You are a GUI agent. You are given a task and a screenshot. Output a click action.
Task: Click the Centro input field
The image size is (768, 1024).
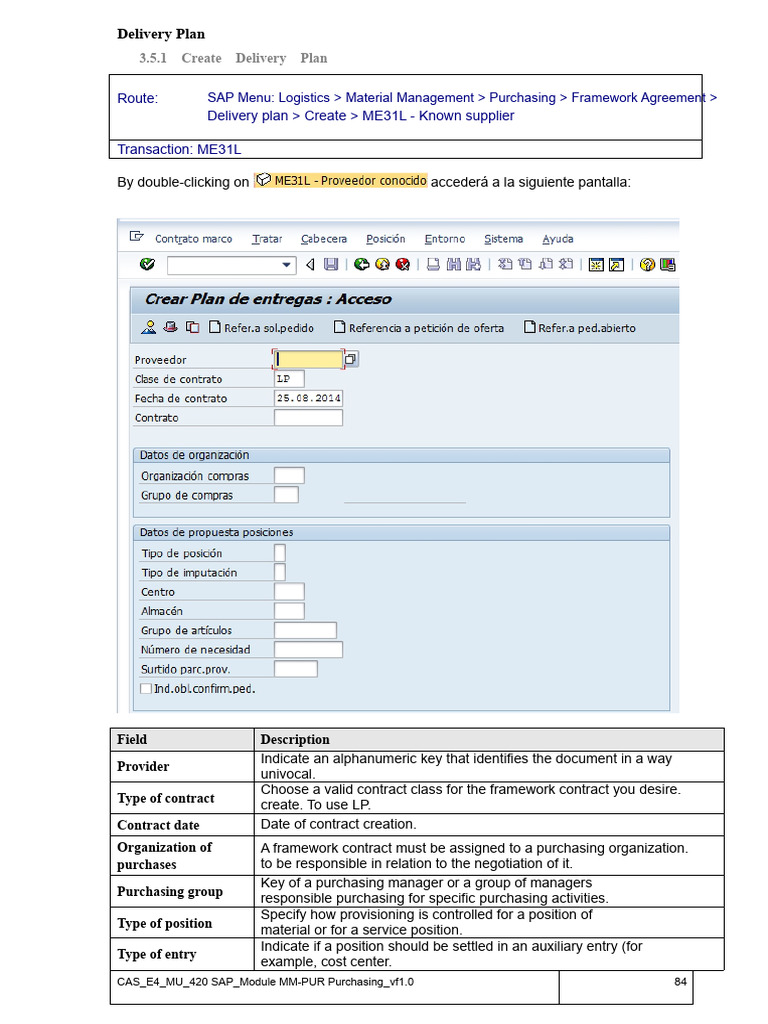289,592
